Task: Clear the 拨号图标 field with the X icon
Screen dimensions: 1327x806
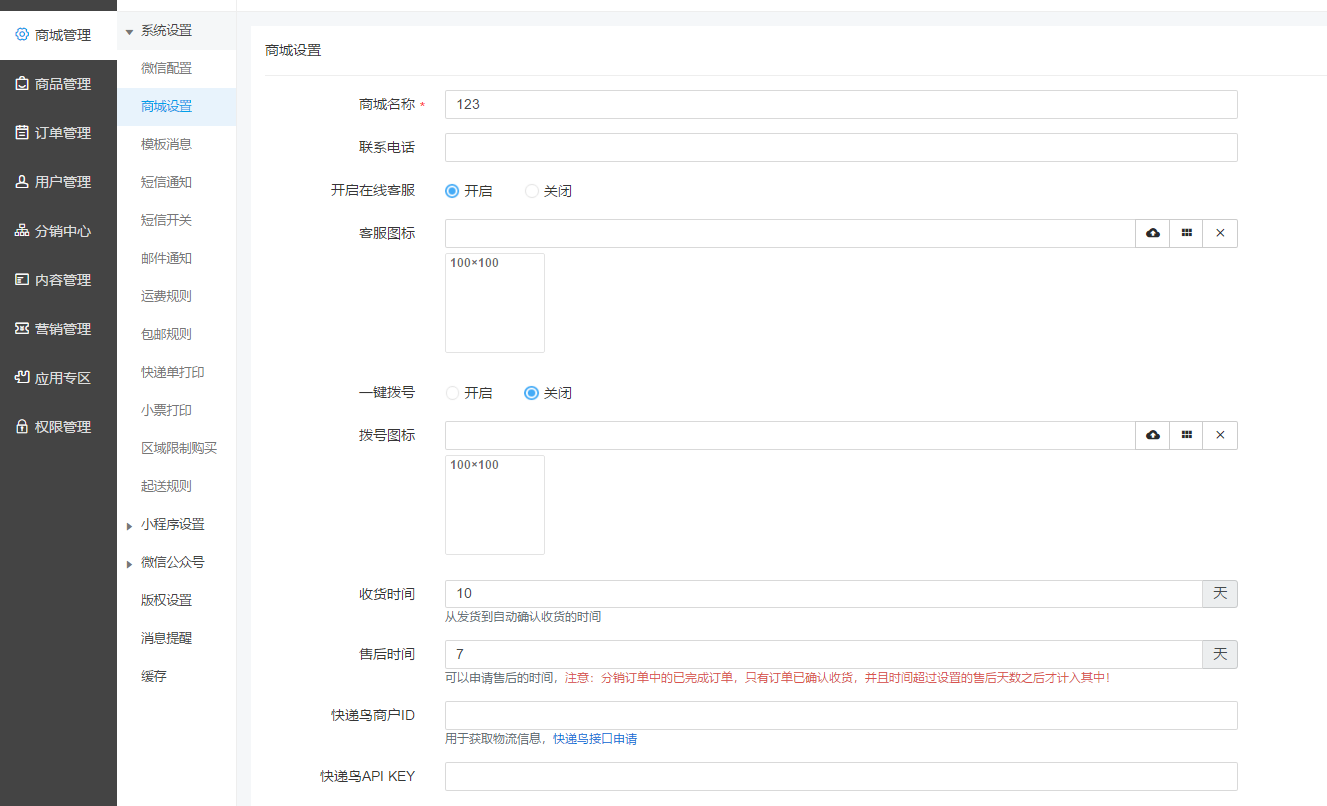Action: tap(1220, 435)
